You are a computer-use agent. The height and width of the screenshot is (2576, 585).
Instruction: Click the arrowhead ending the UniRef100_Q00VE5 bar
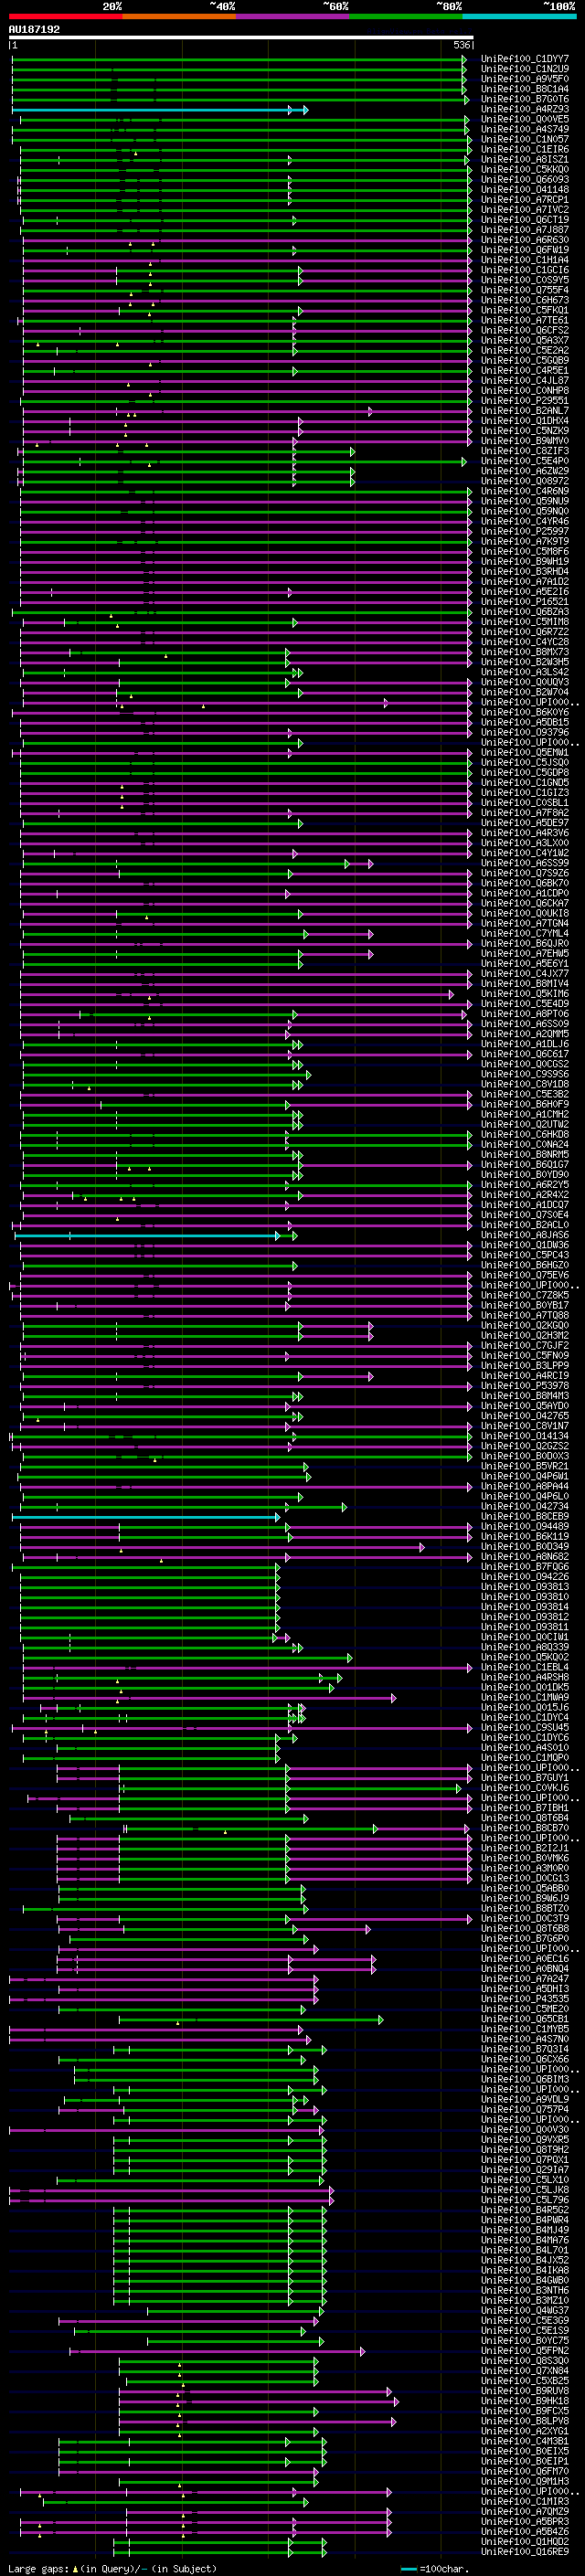click(466, 120)
